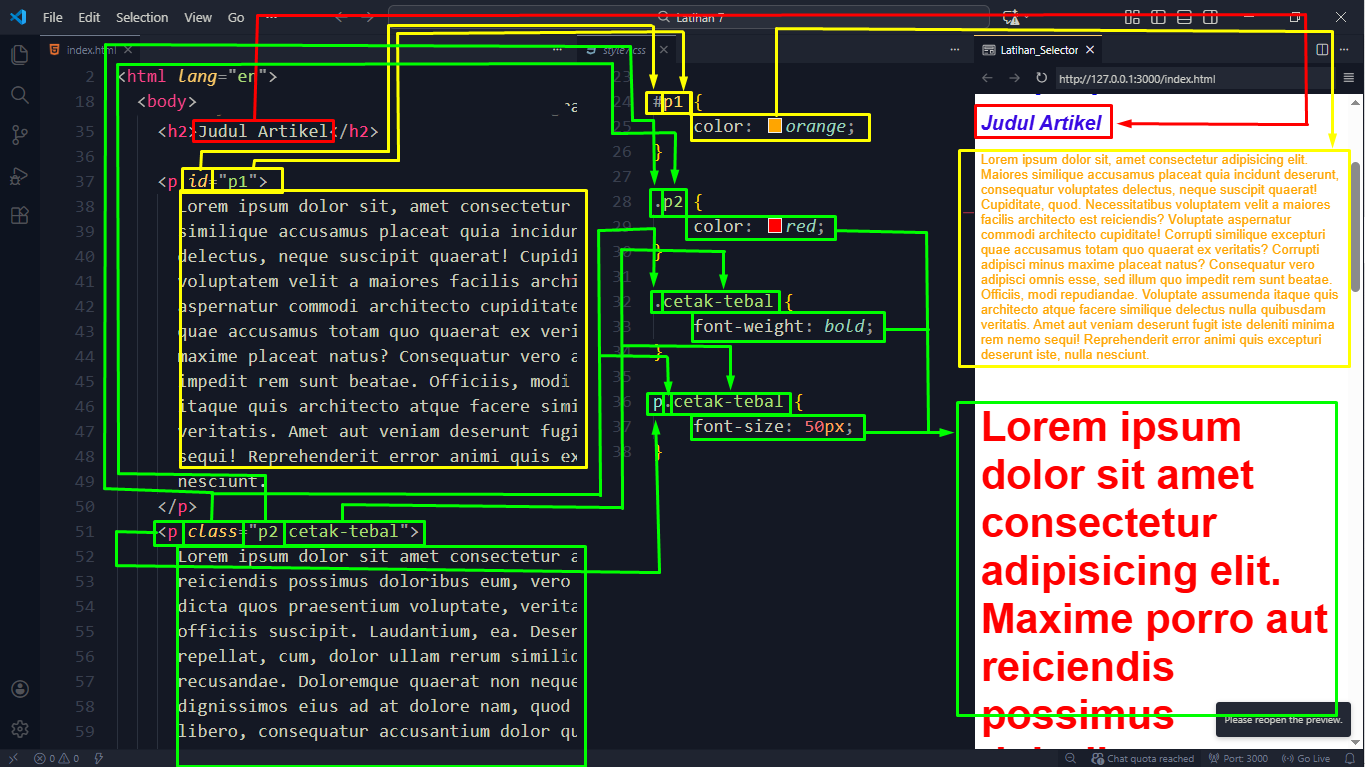Click Port: 3000 in status bar
This screenshot has width=1365, height=767.
click(x=1239, y=758)
